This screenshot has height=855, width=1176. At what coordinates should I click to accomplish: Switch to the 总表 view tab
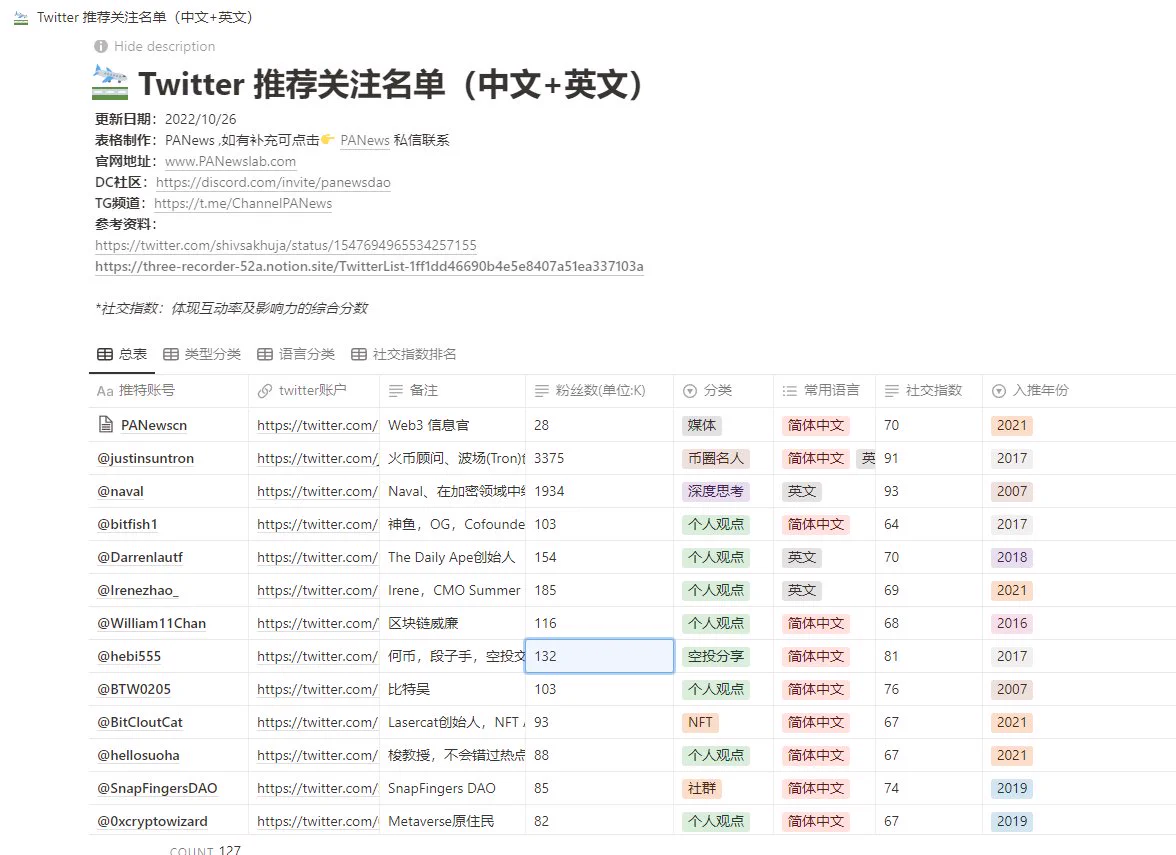(x=122, y=354)
